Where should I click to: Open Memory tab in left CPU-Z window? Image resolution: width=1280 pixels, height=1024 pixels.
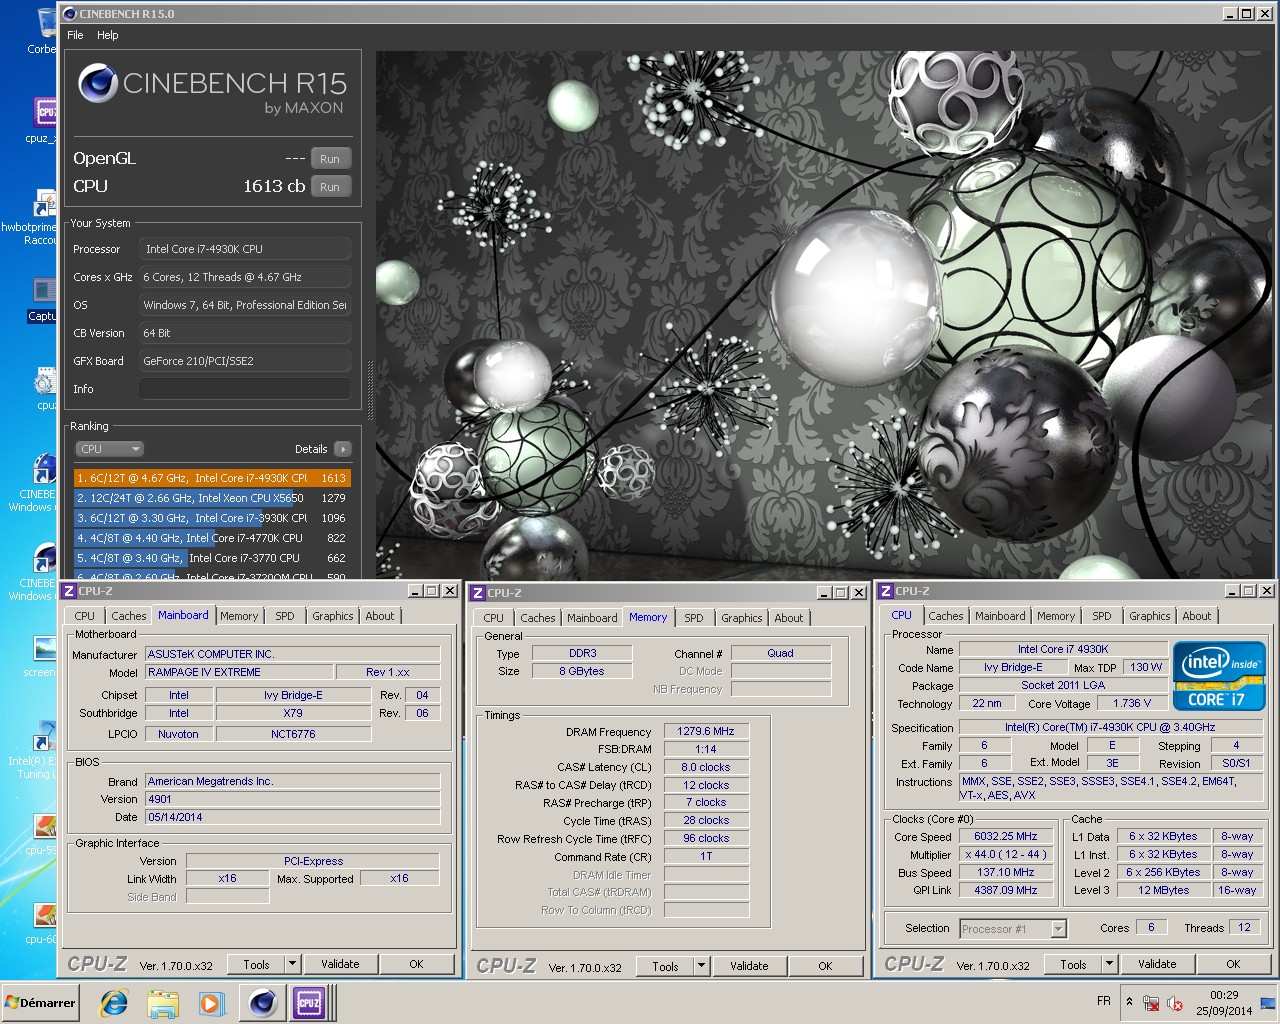(239, 616)
